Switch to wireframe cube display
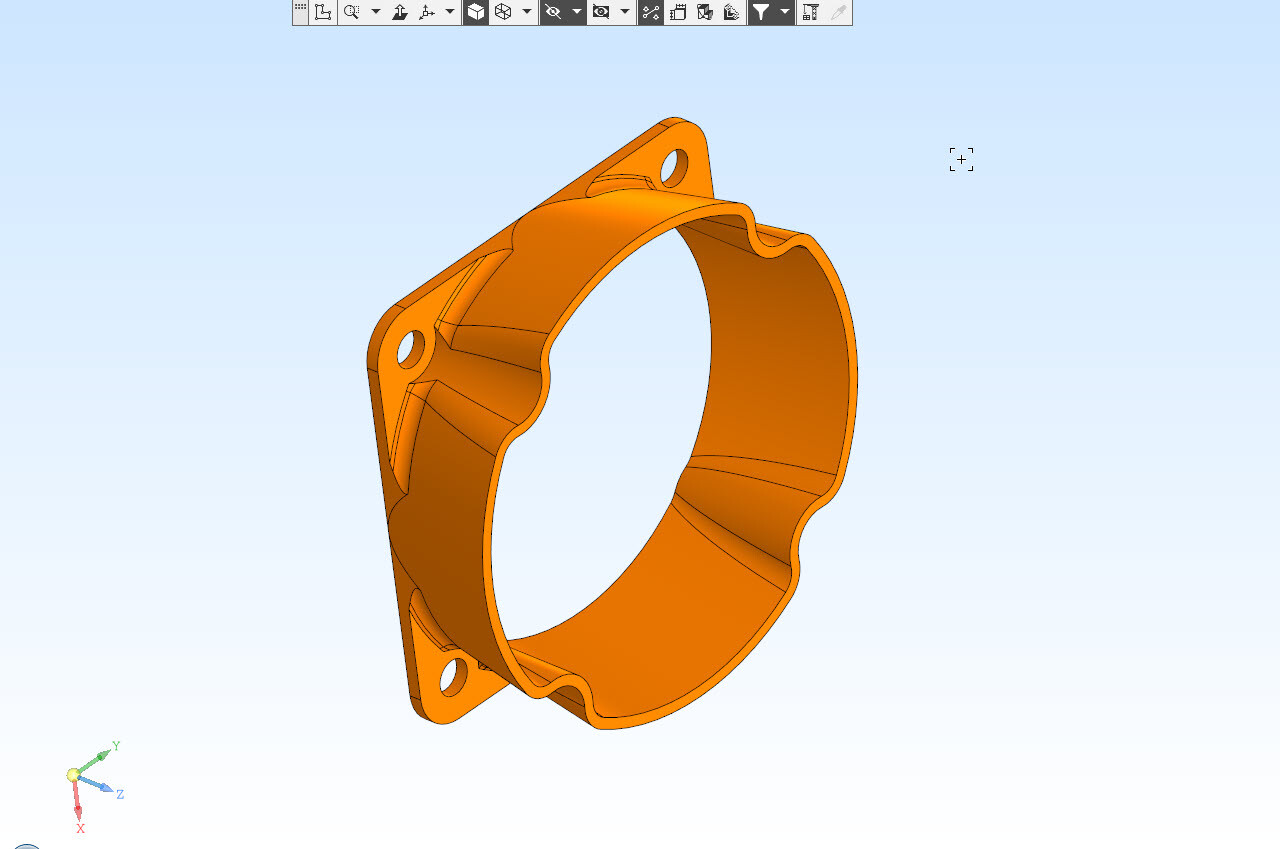 coord(503,12)
